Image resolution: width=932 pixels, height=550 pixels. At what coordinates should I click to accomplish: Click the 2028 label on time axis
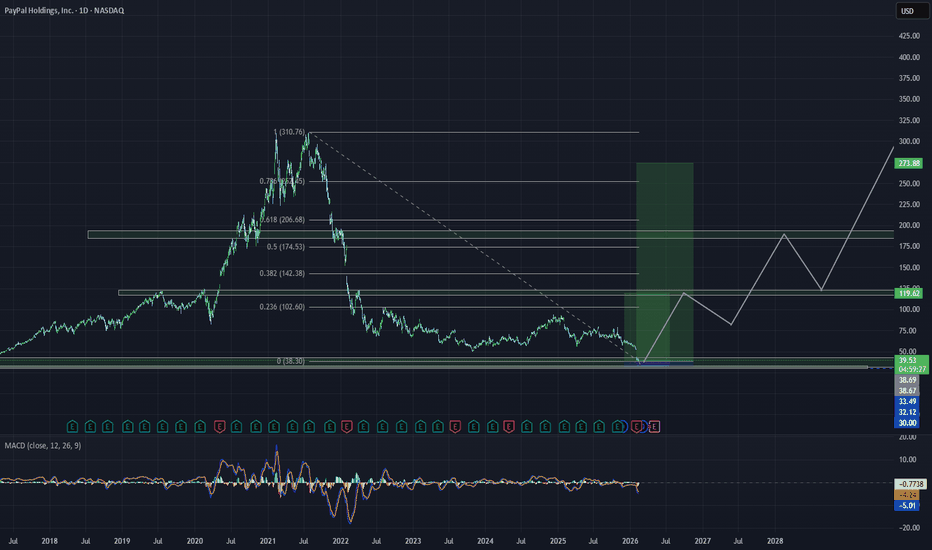click(775, 541)
